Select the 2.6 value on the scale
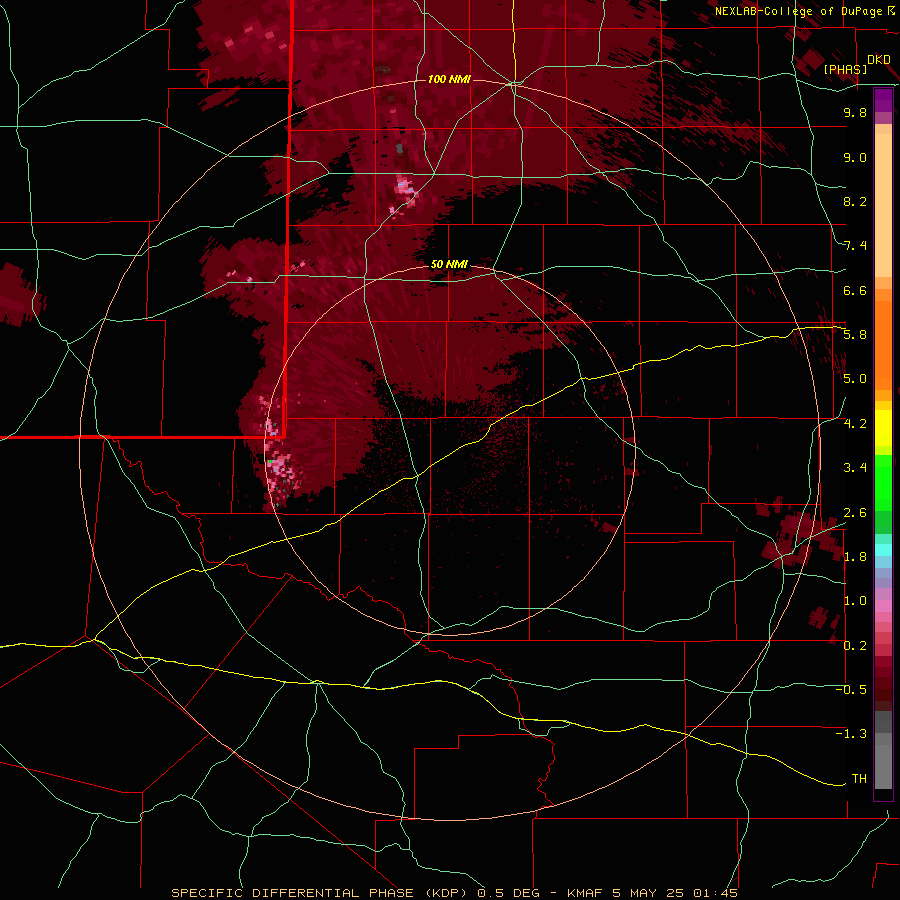This screenshot has height=900, width=900. coord(855,513)
